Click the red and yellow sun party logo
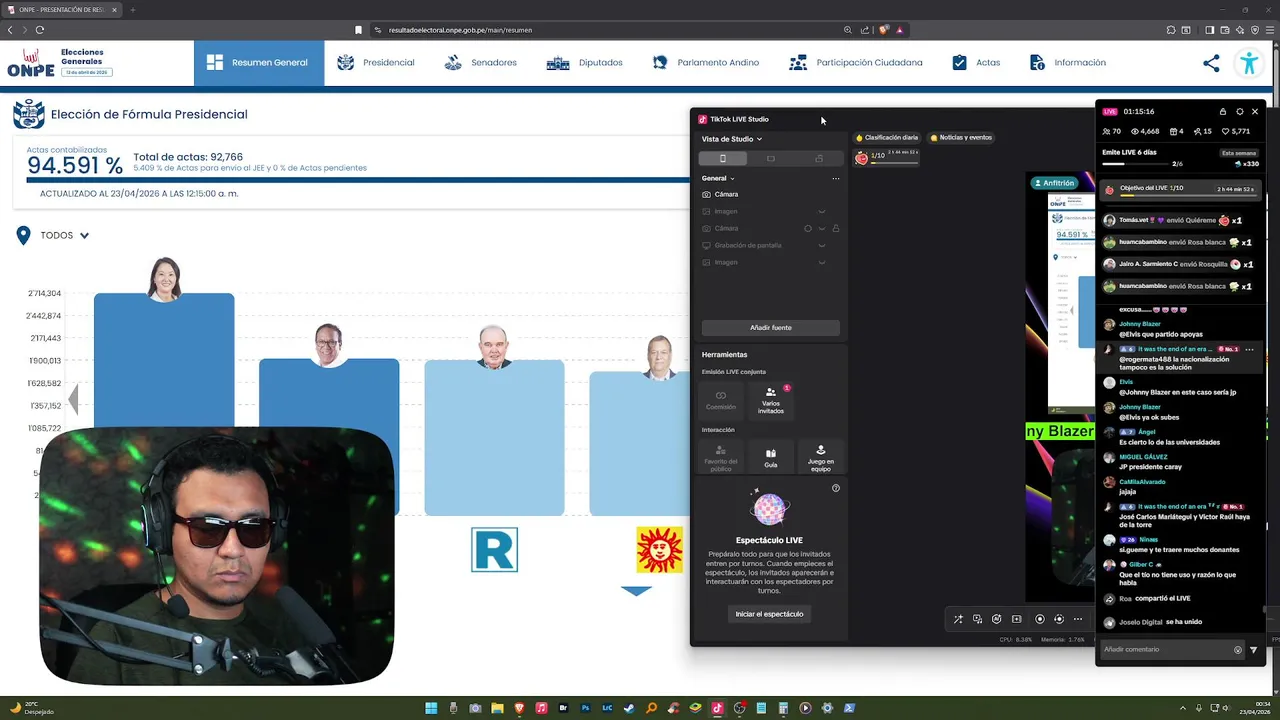1280x720 pixels. pyautogui.click(x=660, y=550)
